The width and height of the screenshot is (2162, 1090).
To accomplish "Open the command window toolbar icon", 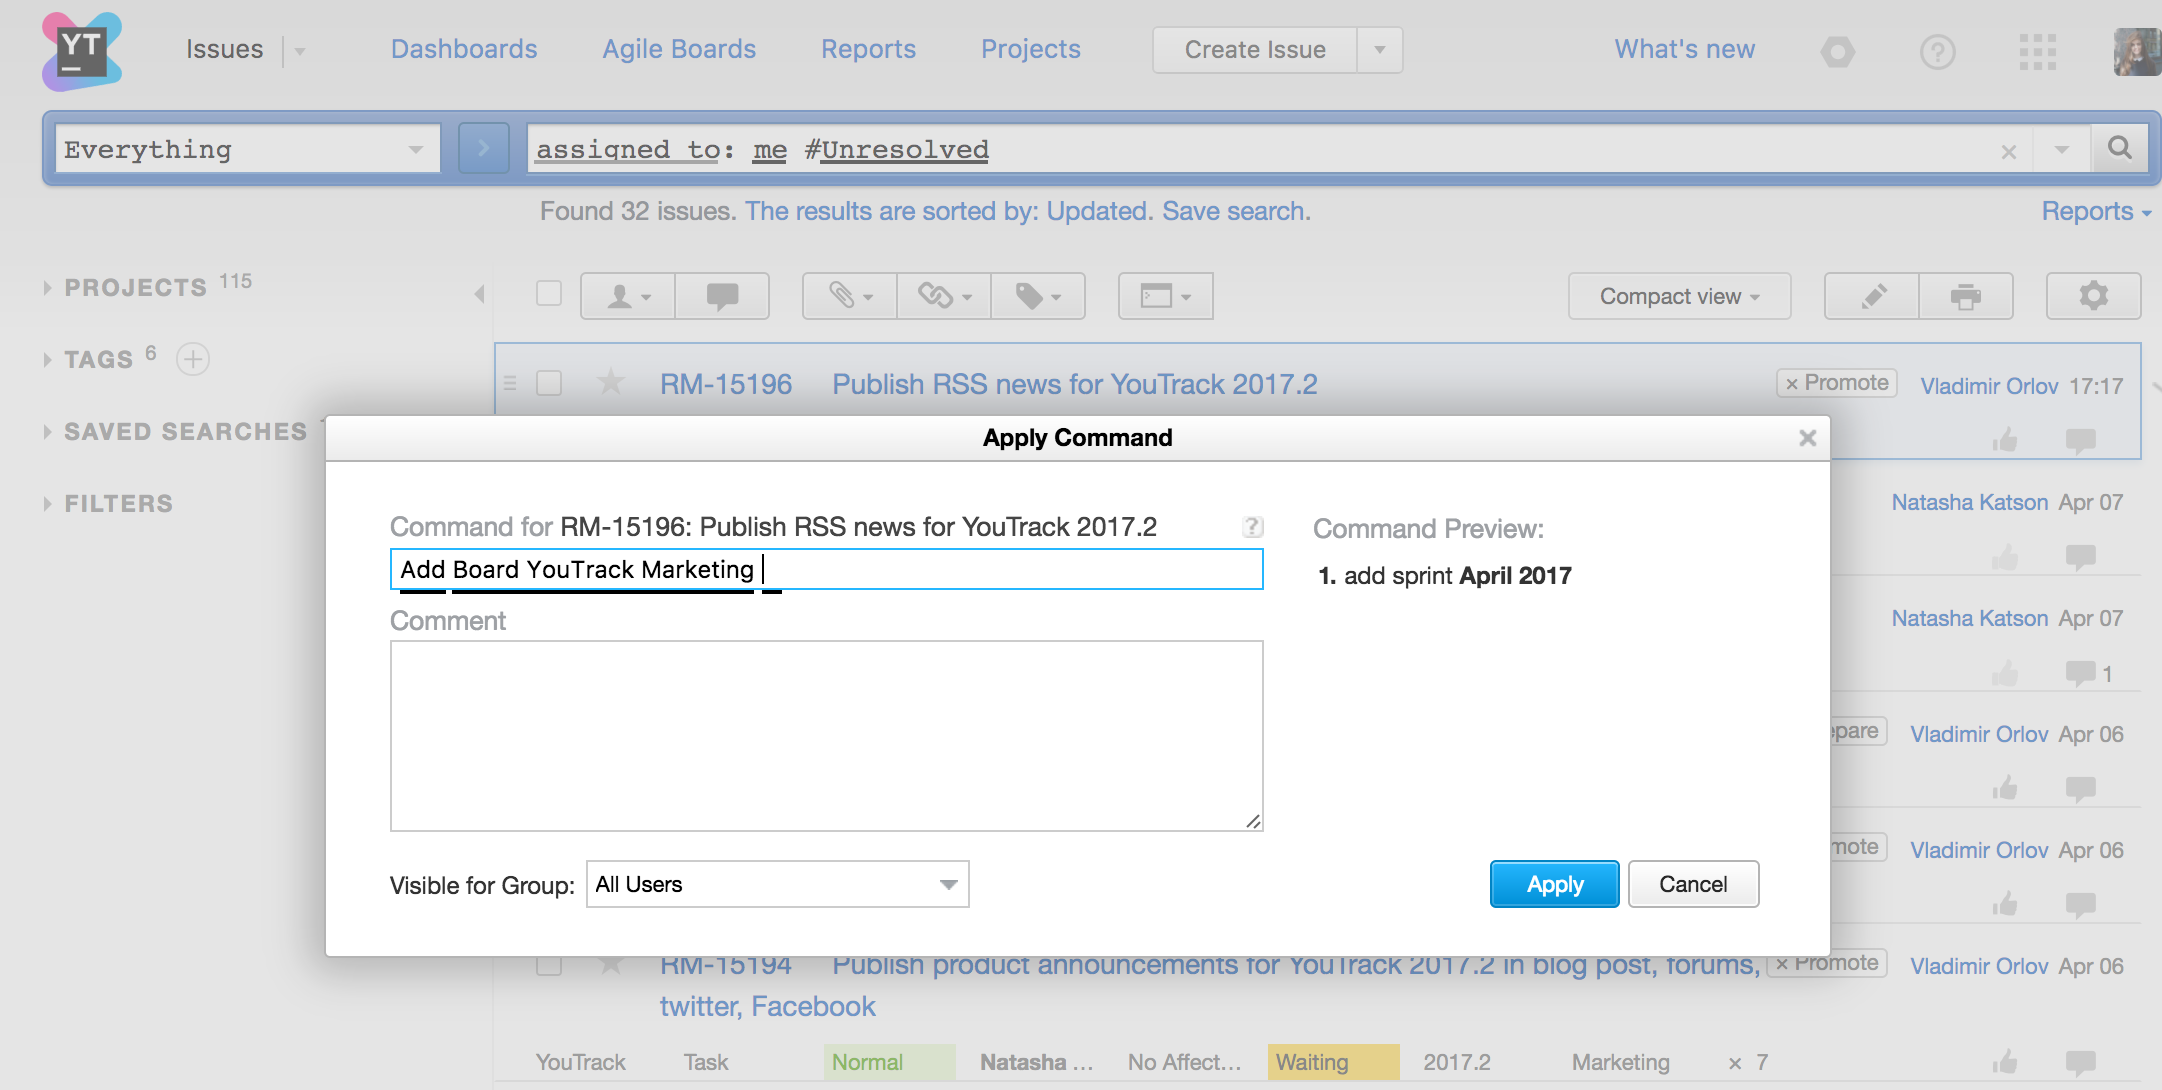I will tap(1166, 296).
